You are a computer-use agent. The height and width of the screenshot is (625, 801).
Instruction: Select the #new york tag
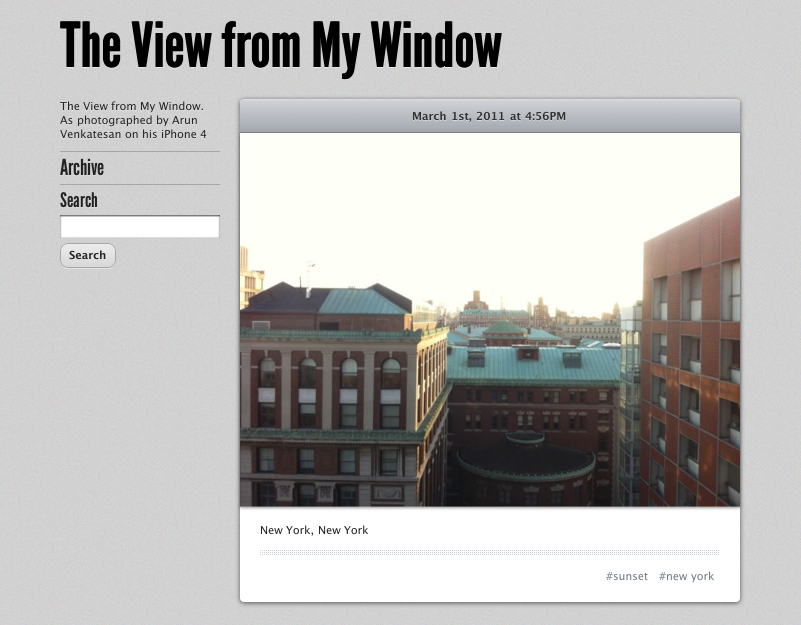coord(686,576)
